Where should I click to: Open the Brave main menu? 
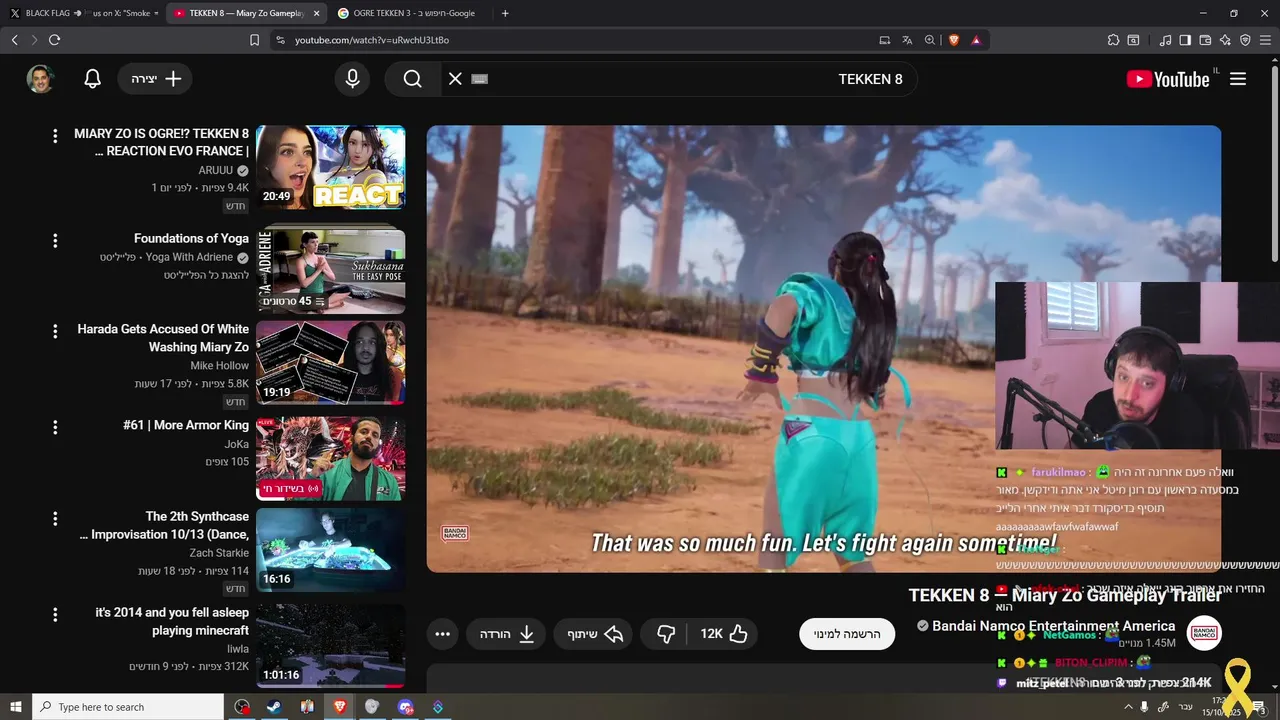1265,40
